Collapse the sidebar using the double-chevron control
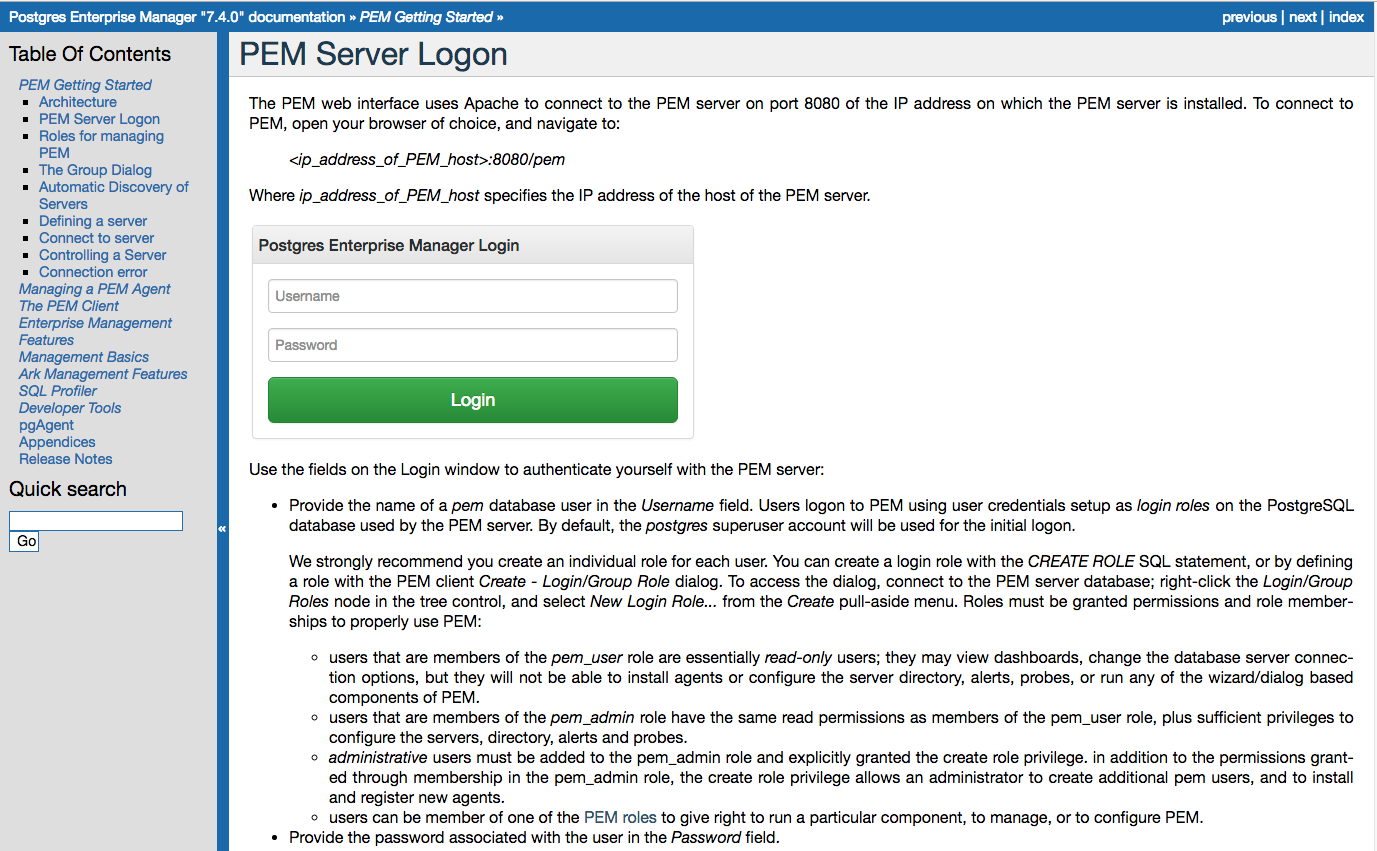This screenshot has height=851, width=1377. click(x=222, y=528)
